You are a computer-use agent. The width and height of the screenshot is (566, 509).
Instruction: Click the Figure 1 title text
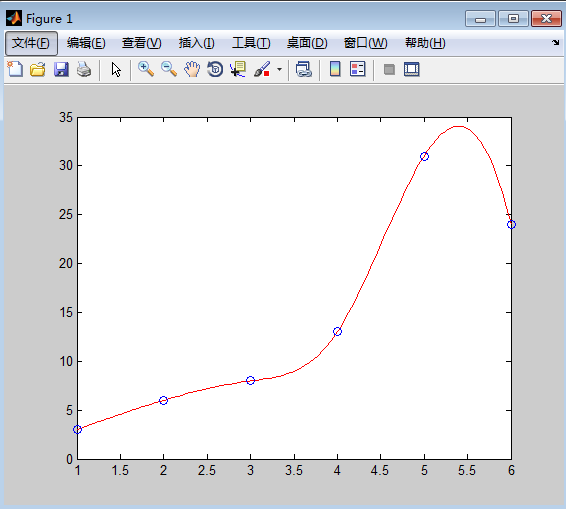49,19
